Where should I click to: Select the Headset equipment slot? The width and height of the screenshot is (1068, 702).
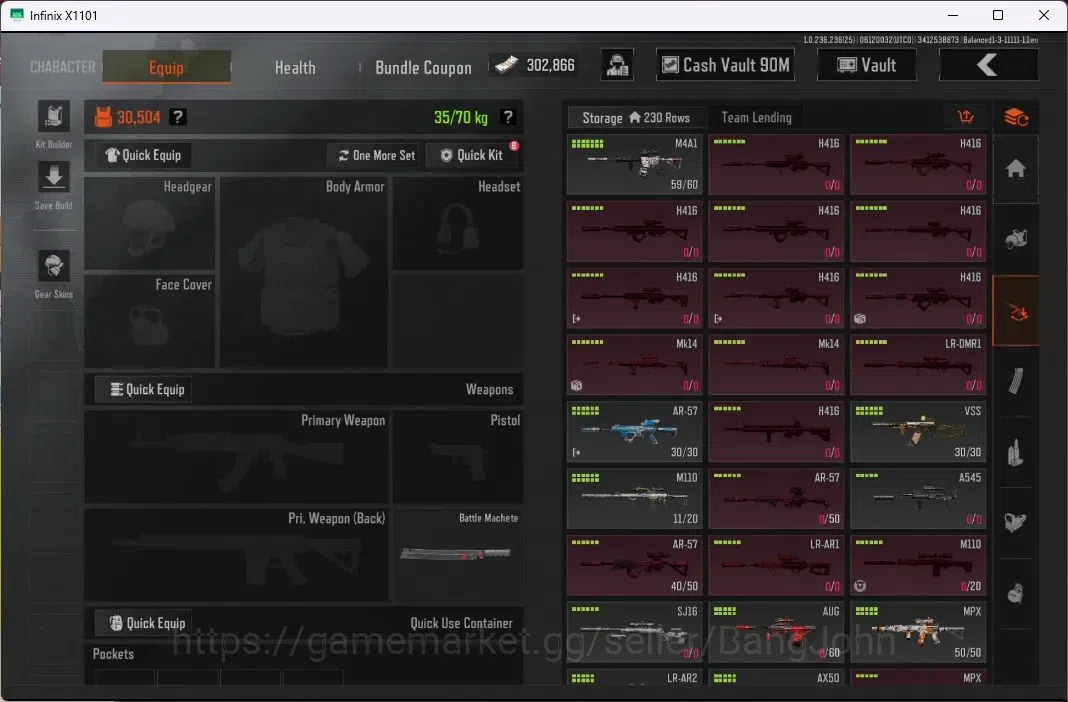[x=458, y=223]
